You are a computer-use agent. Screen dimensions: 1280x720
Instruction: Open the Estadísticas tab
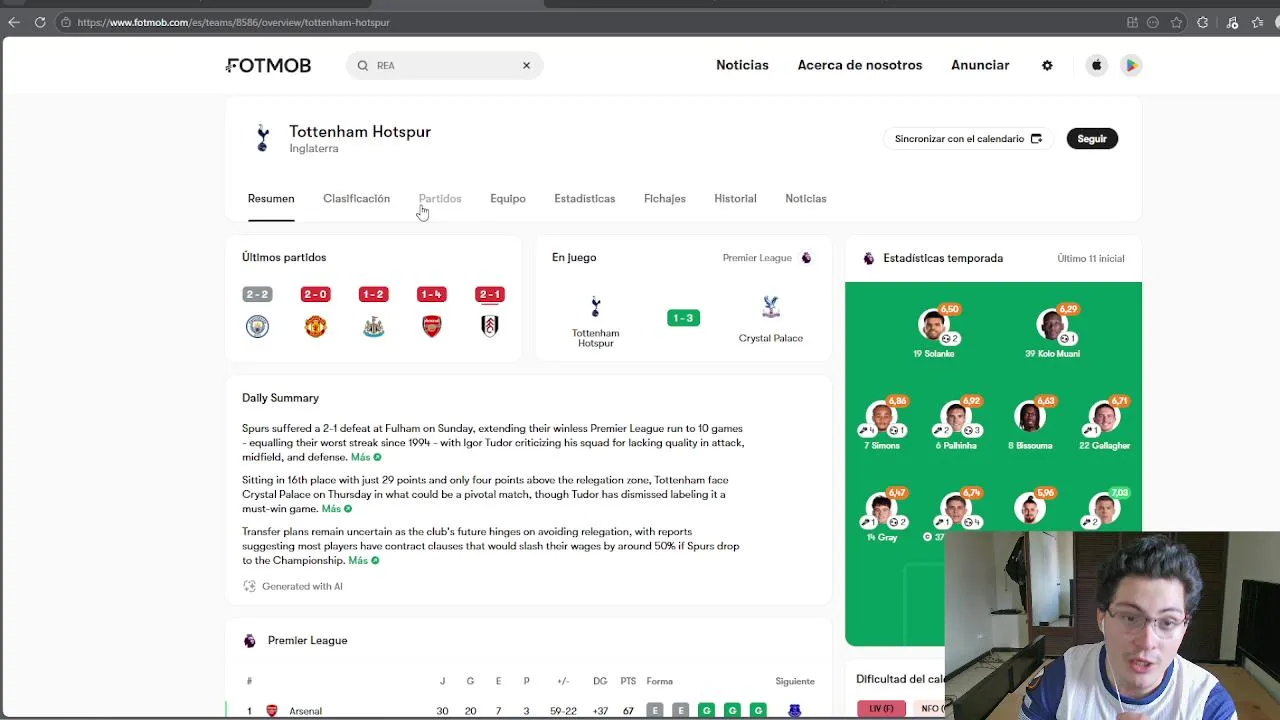click(585, 198)
